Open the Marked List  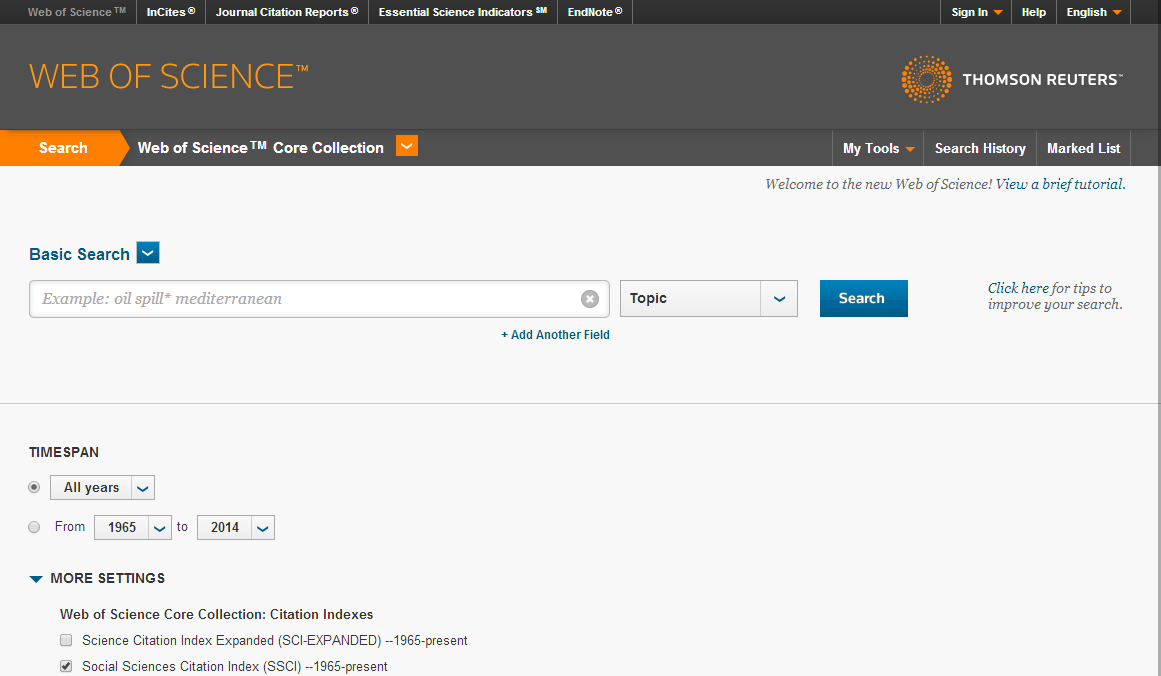pos(1083,148)
